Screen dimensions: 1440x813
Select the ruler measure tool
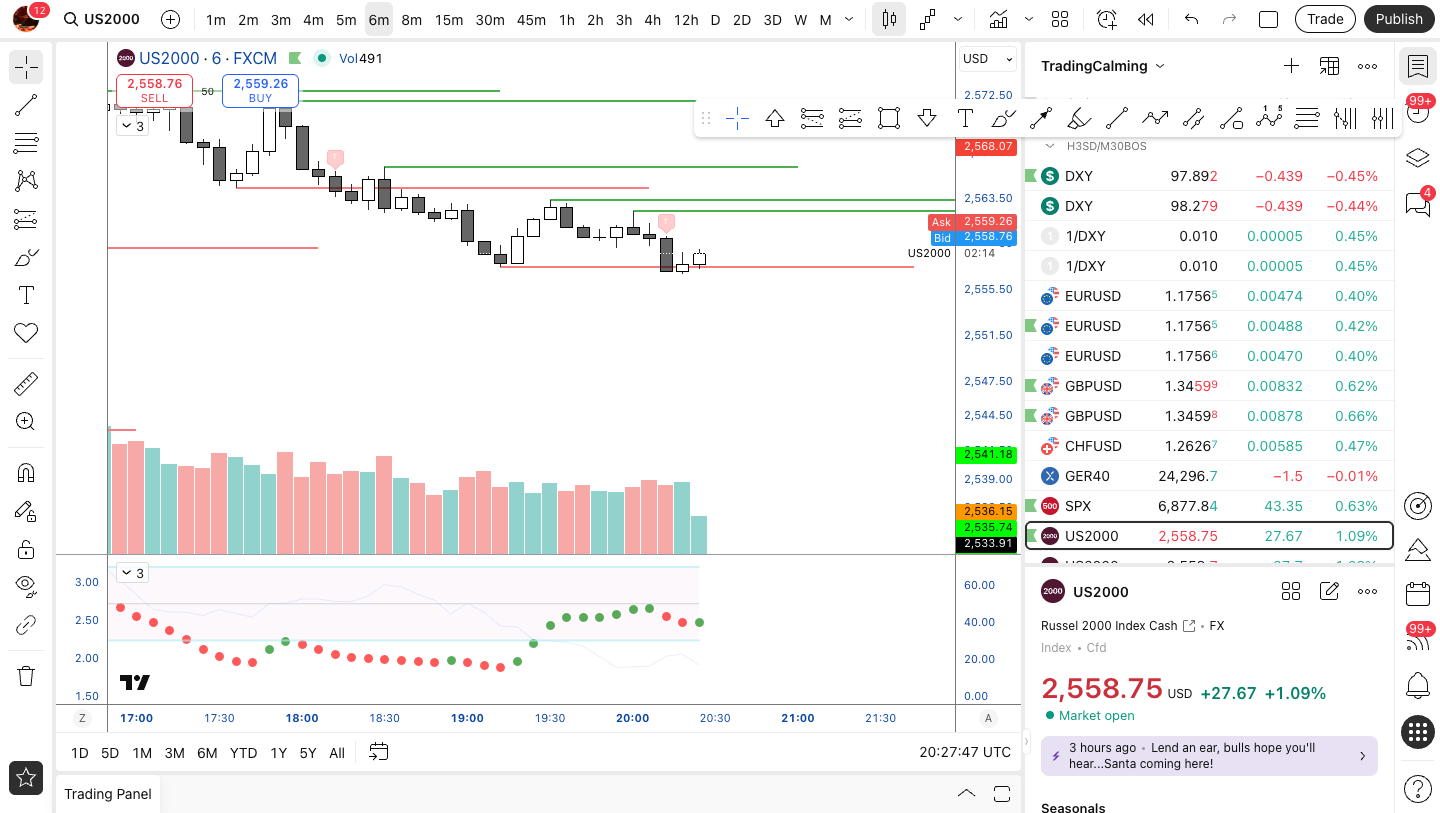pyautogui.click(x=26, y=384)
